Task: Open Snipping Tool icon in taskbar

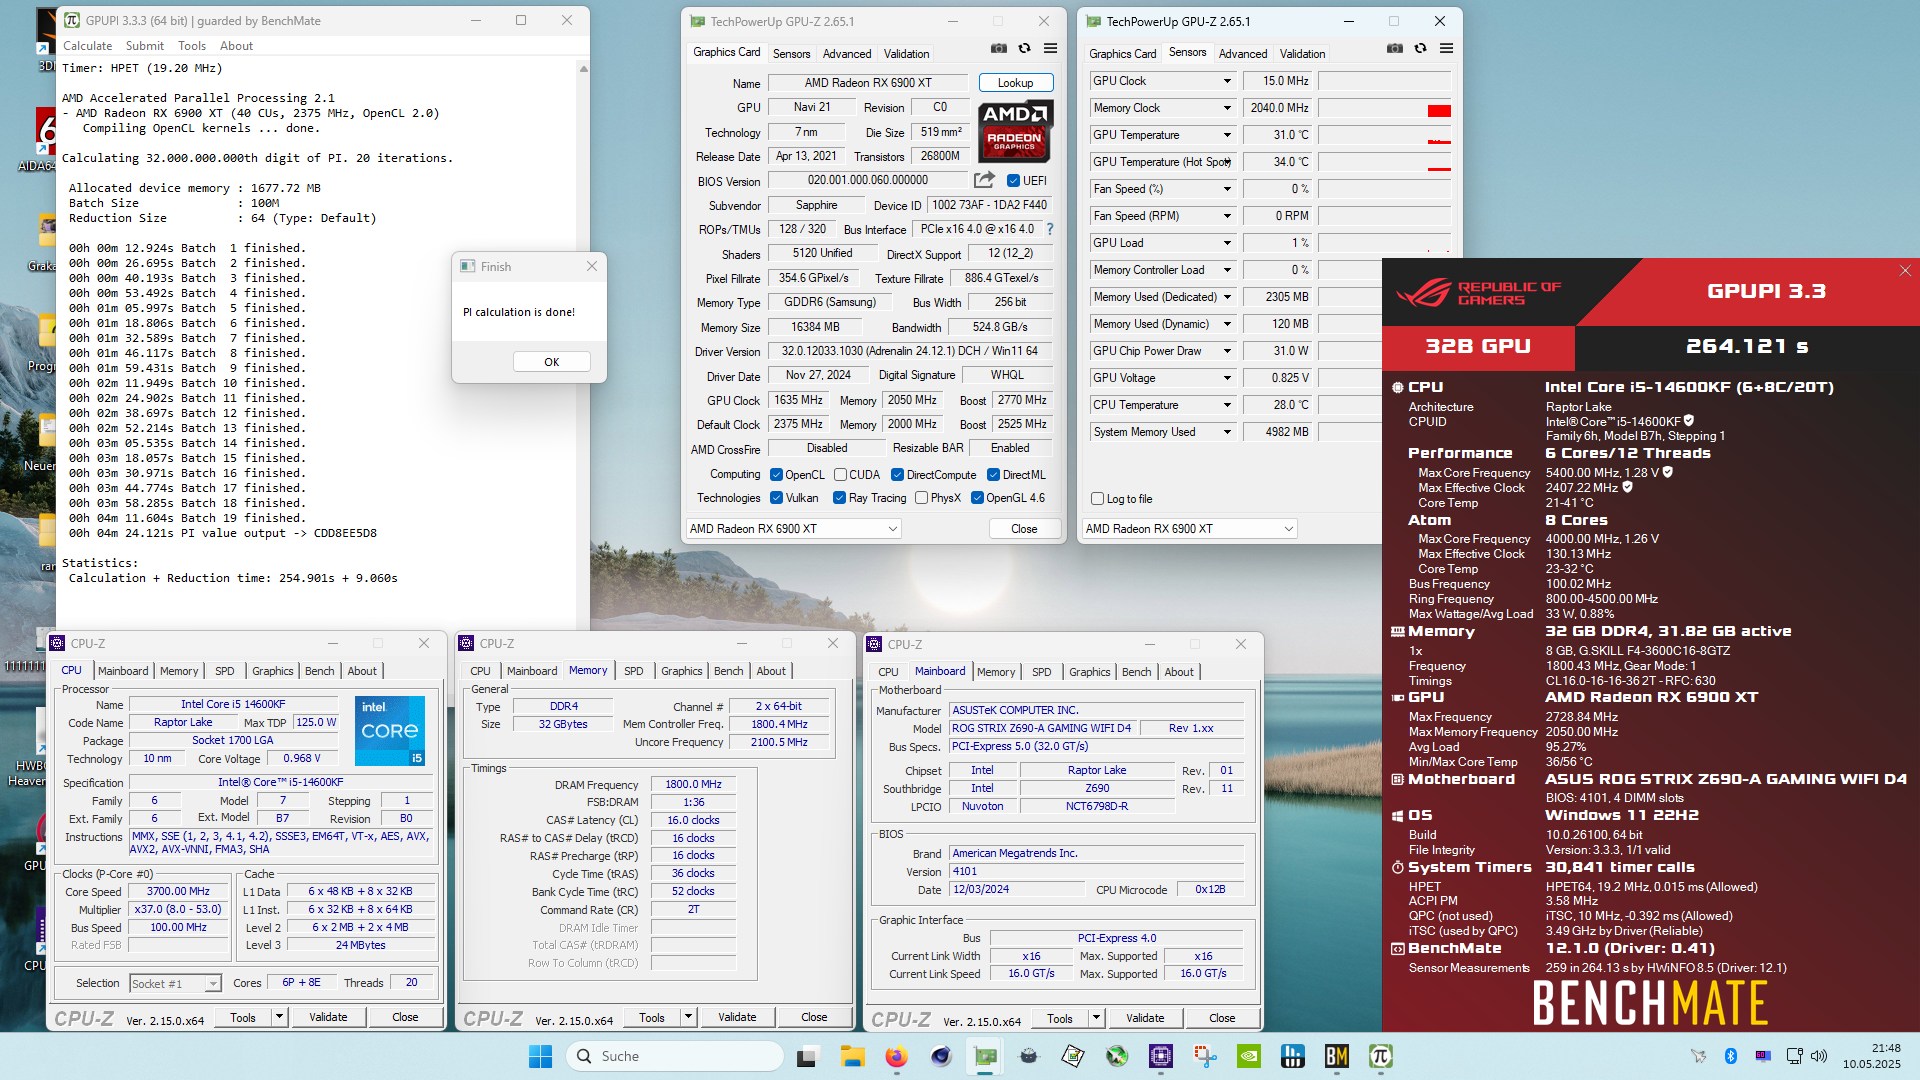Action: click(x=1205, y=1056)
